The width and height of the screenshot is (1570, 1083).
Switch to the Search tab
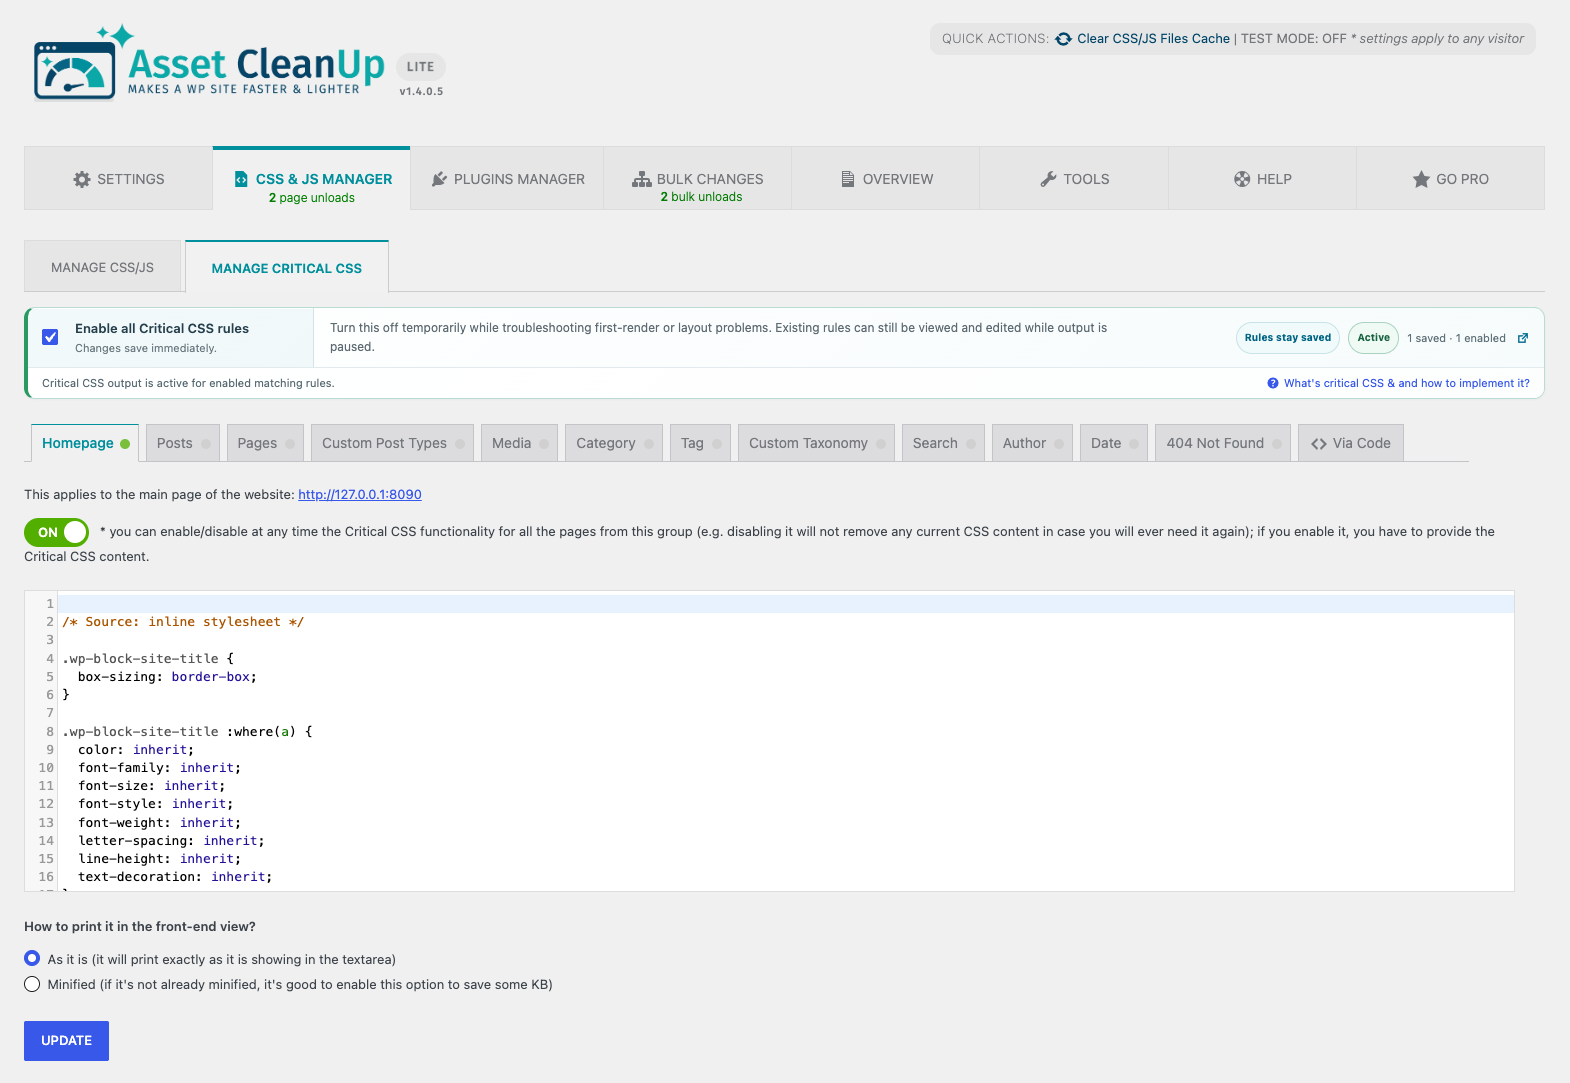pos(943,443)
